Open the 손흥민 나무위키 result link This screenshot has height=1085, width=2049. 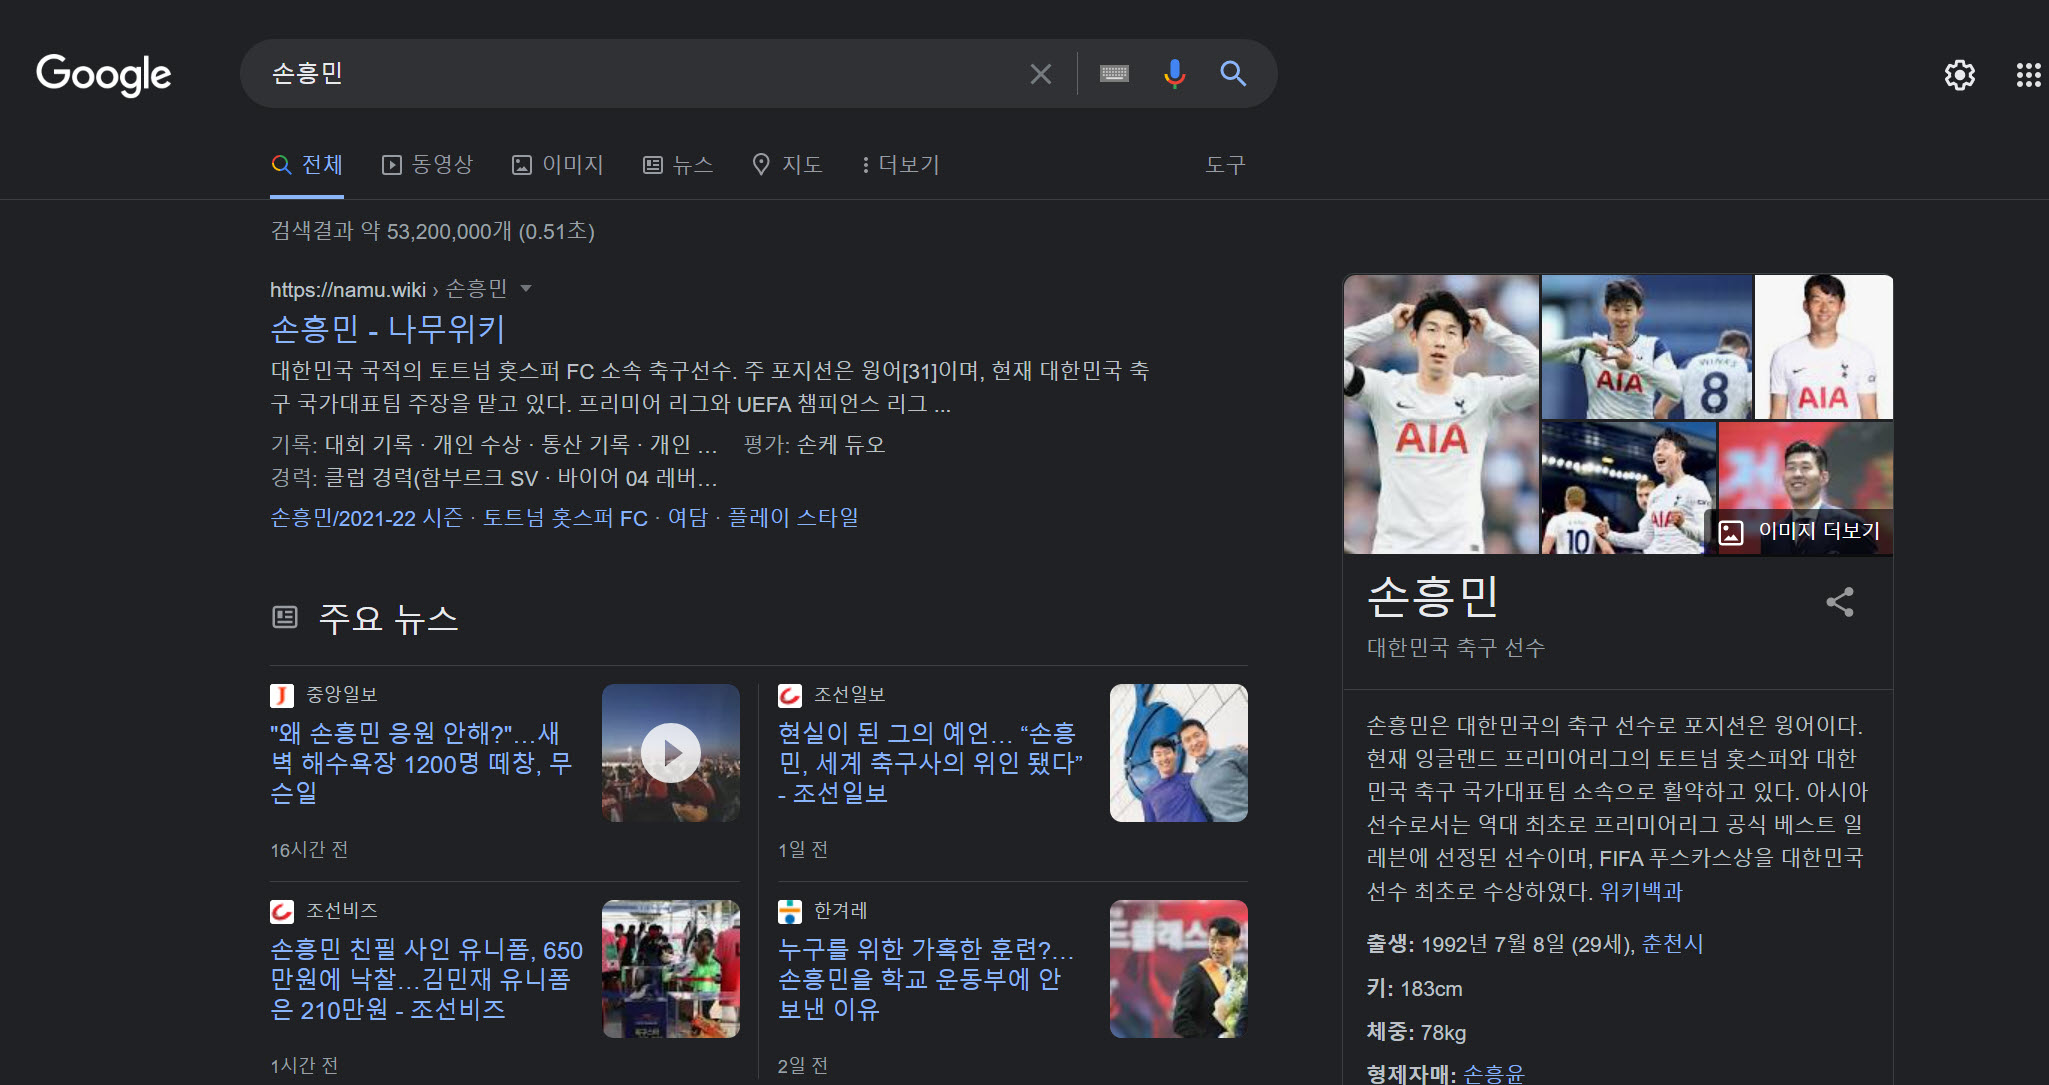[388, 330]
